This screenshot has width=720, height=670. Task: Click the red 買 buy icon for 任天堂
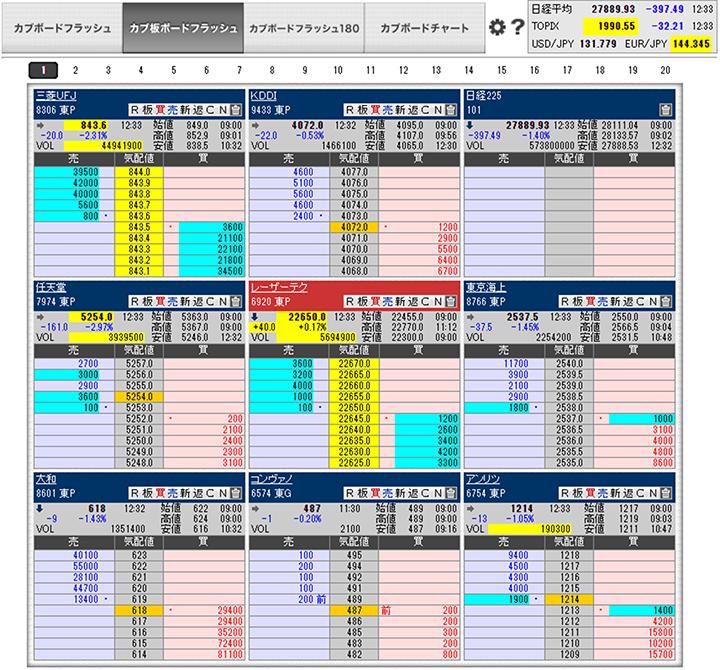click(x=160, y=301)
